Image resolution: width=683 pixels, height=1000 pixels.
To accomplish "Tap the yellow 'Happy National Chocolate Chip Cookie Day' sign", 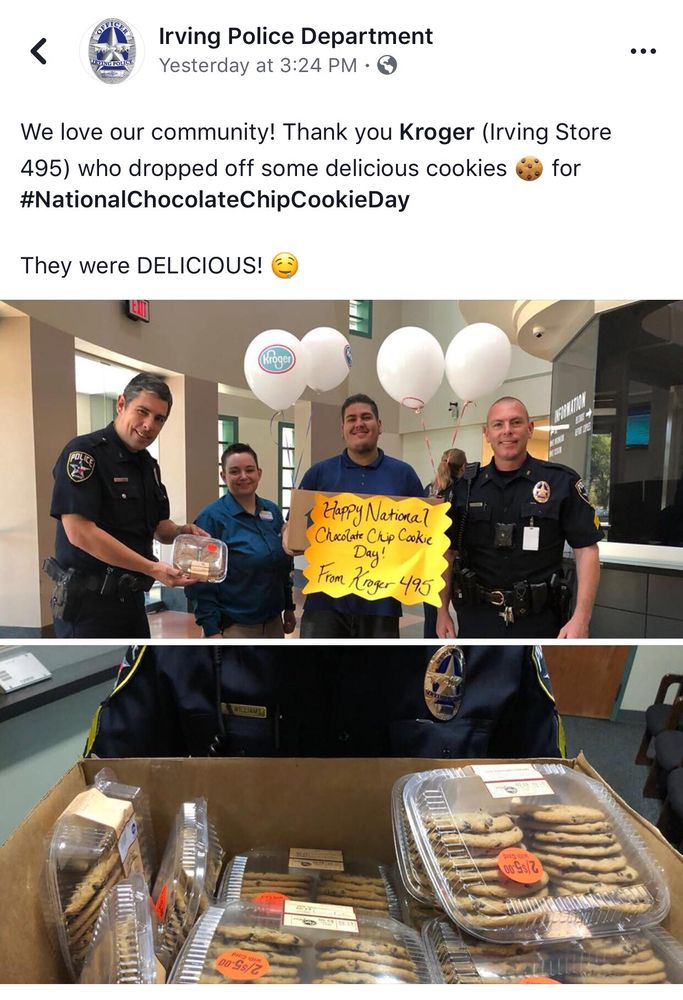I will pos(375,548).
